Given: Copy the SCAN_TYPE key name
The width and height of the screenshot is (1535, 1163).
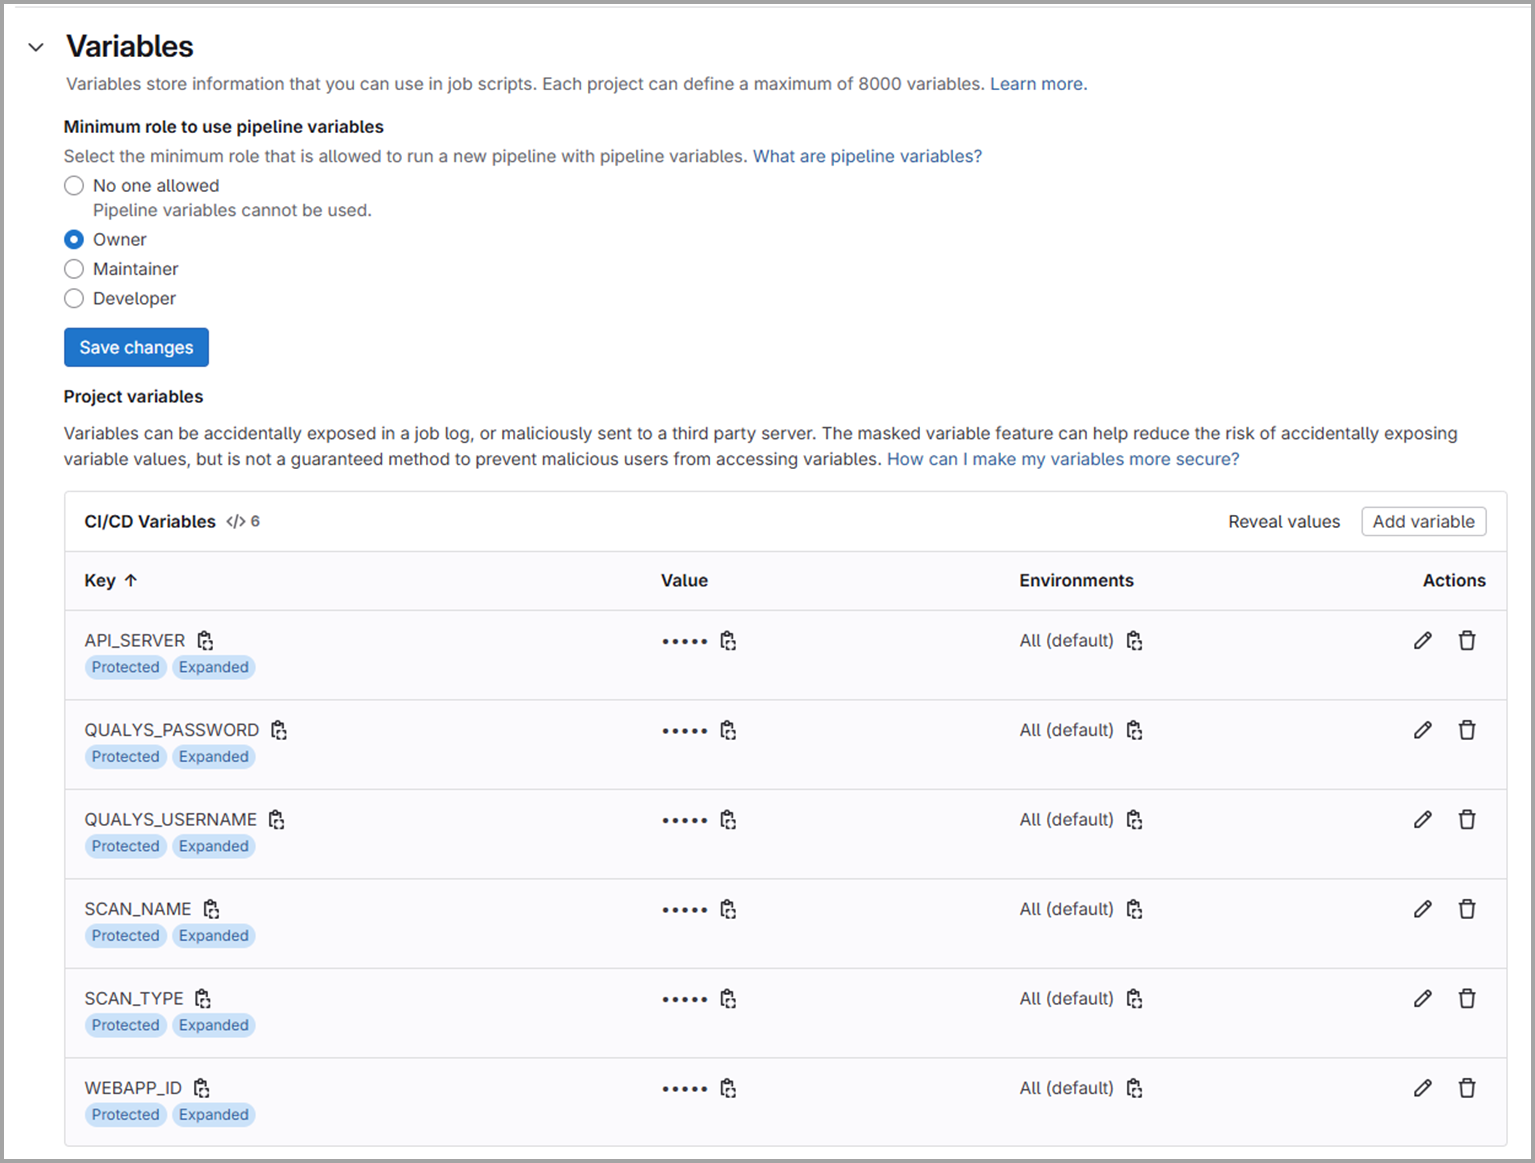Looking at the screenshot, I should pyautogui.click(x=203, y=999).
